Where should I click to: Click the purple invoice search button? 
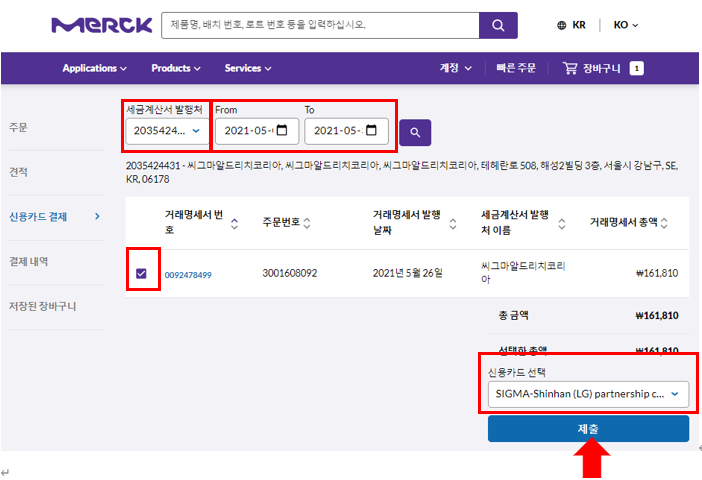415,131
